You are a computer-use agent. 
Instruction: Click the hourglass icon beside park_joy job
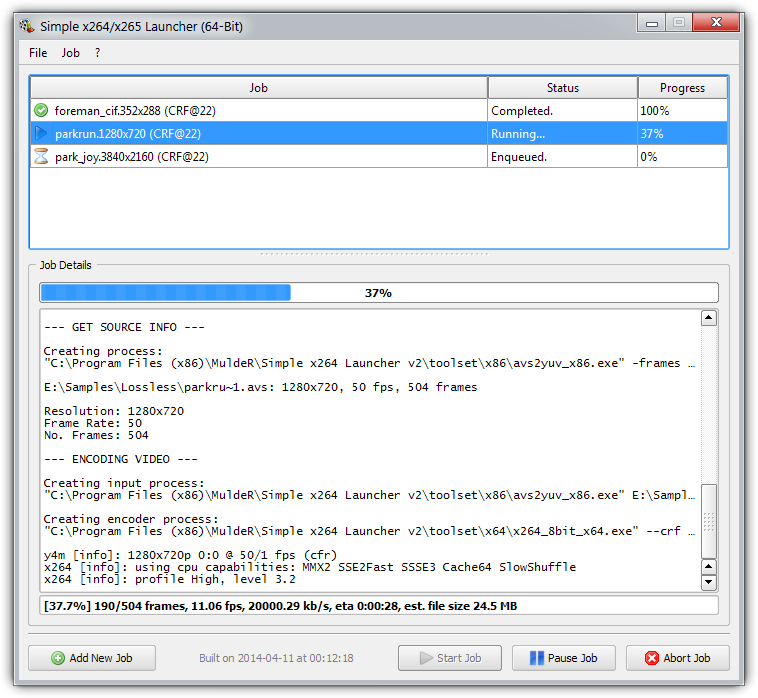click(x=42, y=156)
